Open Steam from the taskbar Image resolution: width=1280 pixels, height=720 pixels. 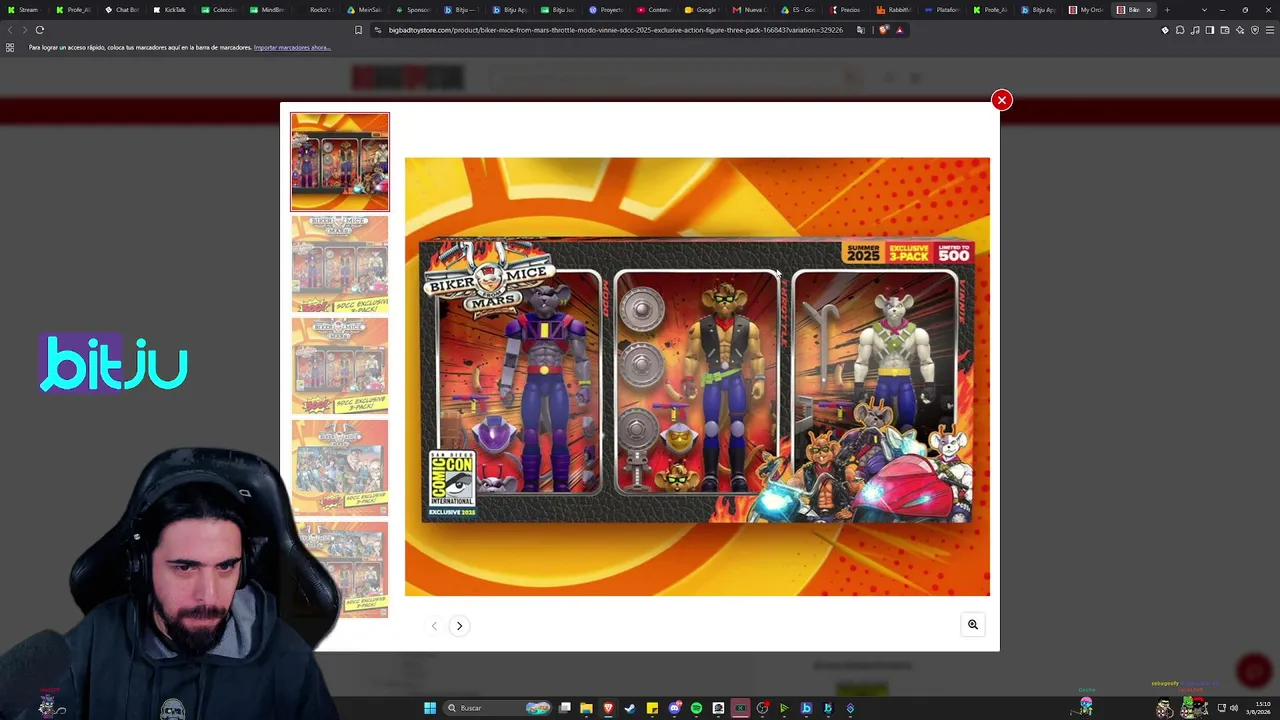point(630,708)
